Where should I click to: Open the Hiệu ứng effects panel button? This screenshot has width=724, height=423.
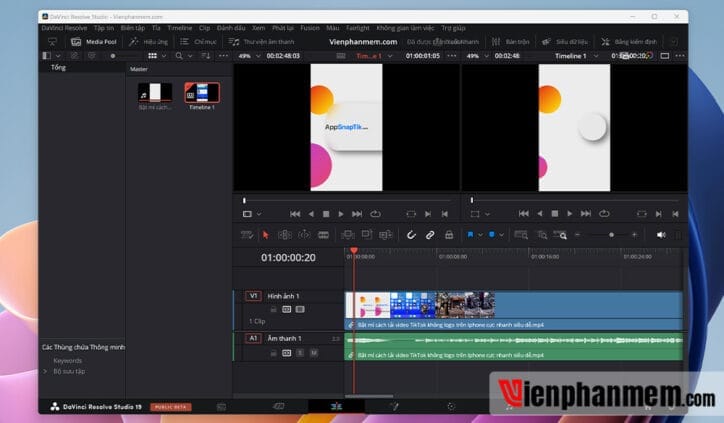pyautogui.click(x=148, y=42)
